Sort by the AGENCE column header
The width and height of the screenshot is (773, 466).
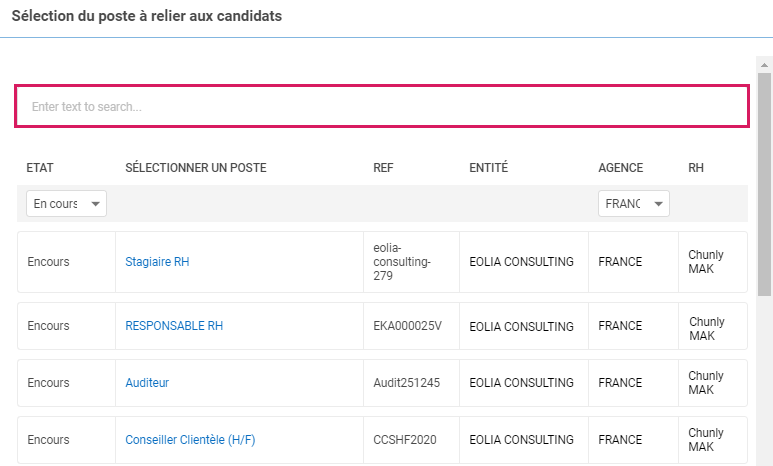tap(620, 168)
